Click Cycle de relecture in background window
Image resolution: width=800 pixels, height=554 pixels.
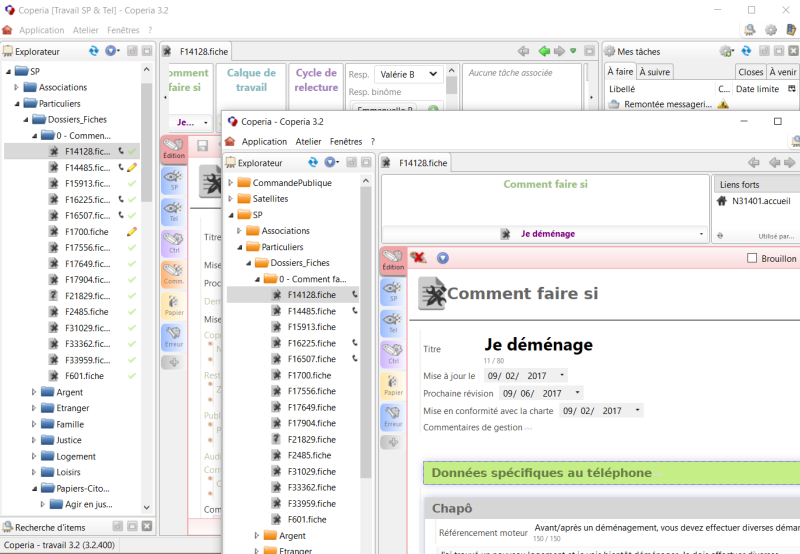tap(316, 80)
